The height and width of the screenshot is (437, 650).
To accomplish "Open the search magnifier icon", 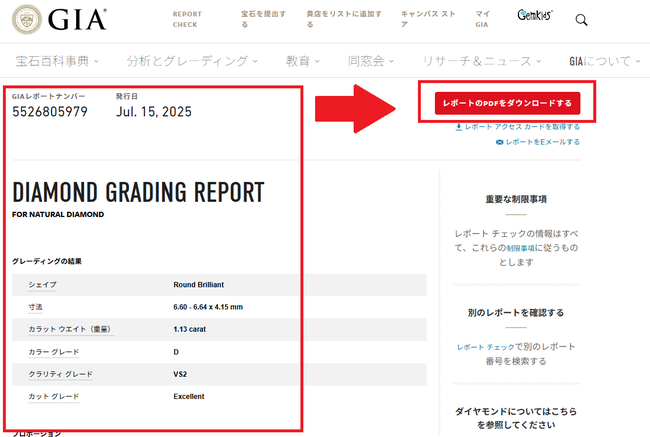I will tap(581, 19).
